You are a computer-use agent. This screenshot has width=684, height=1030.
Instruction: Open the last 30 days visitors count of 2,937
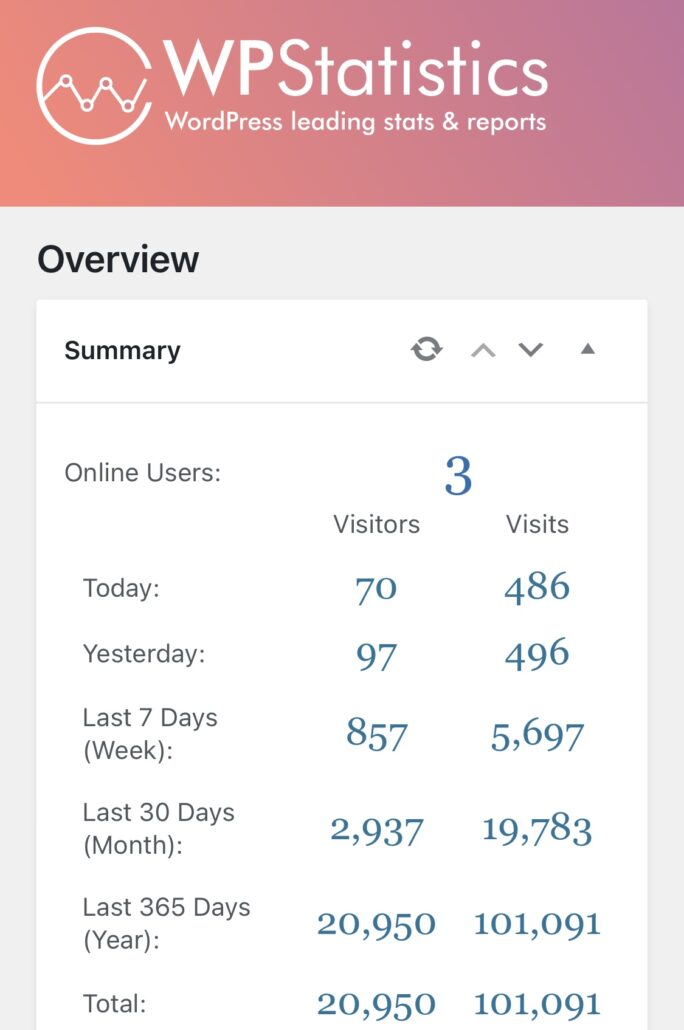[x=377, y=829]
